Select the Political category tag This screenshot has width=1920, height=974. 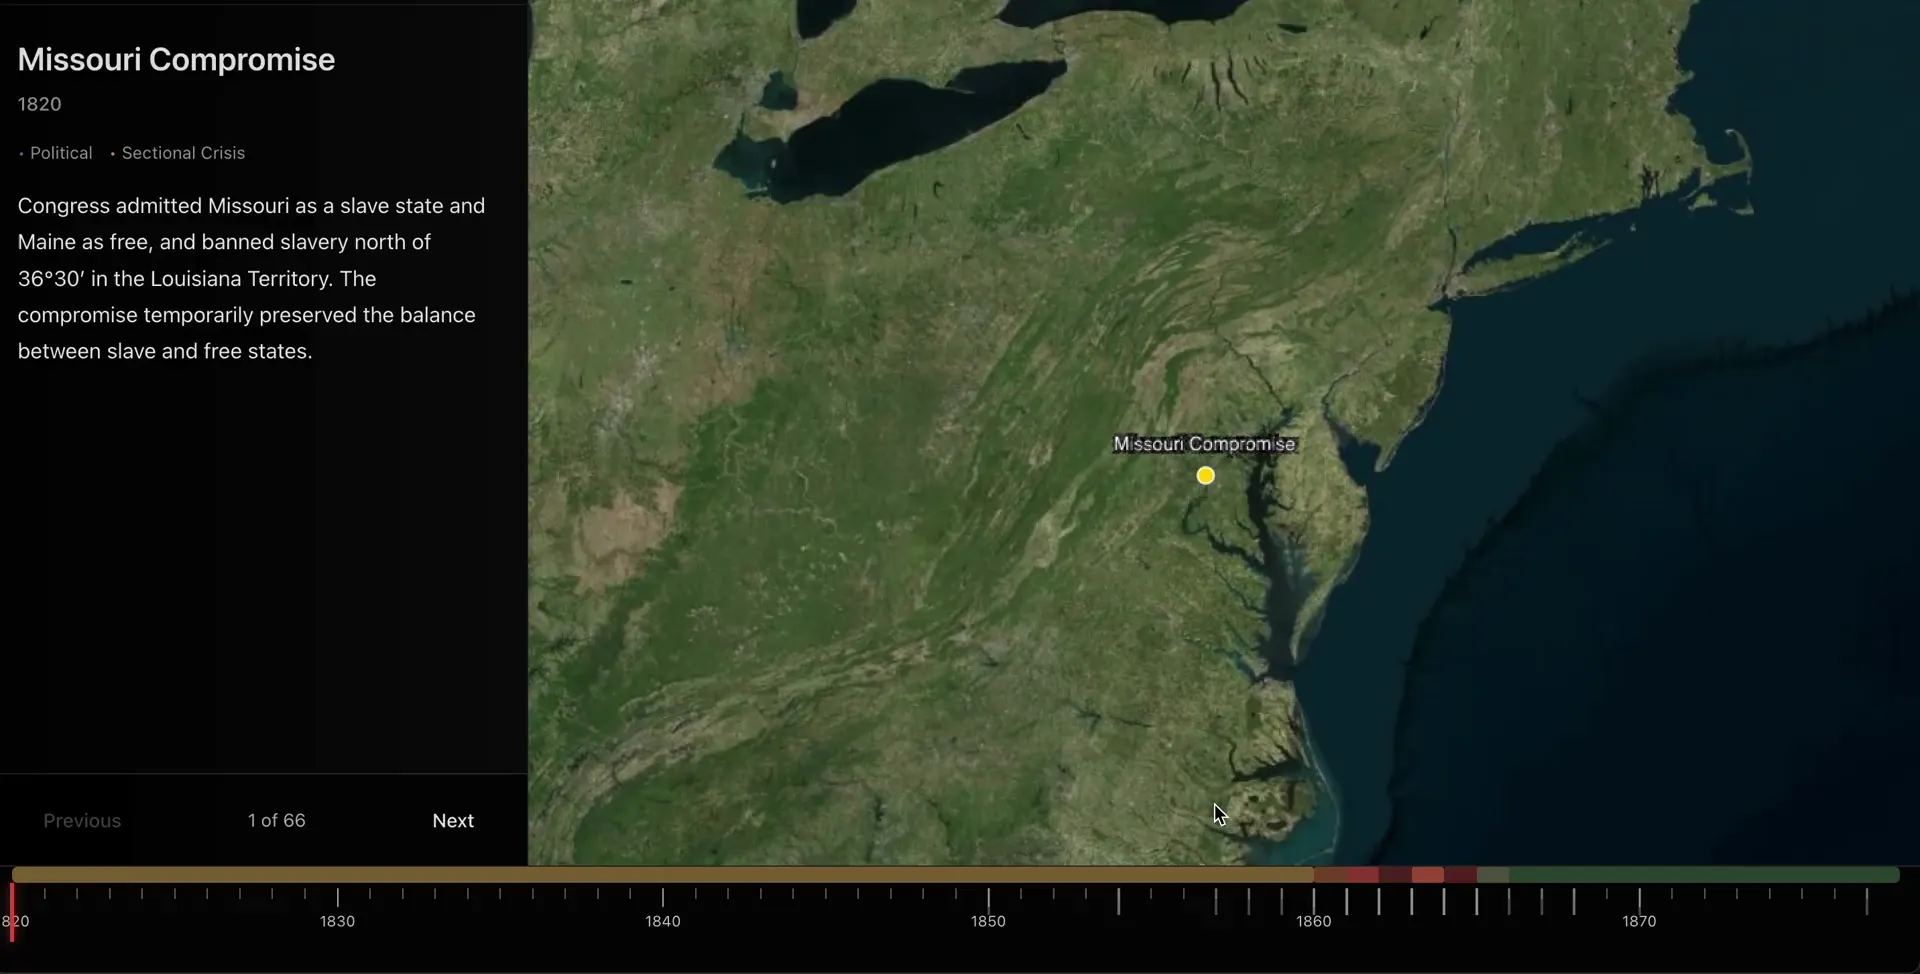click(x=61, y=153)
